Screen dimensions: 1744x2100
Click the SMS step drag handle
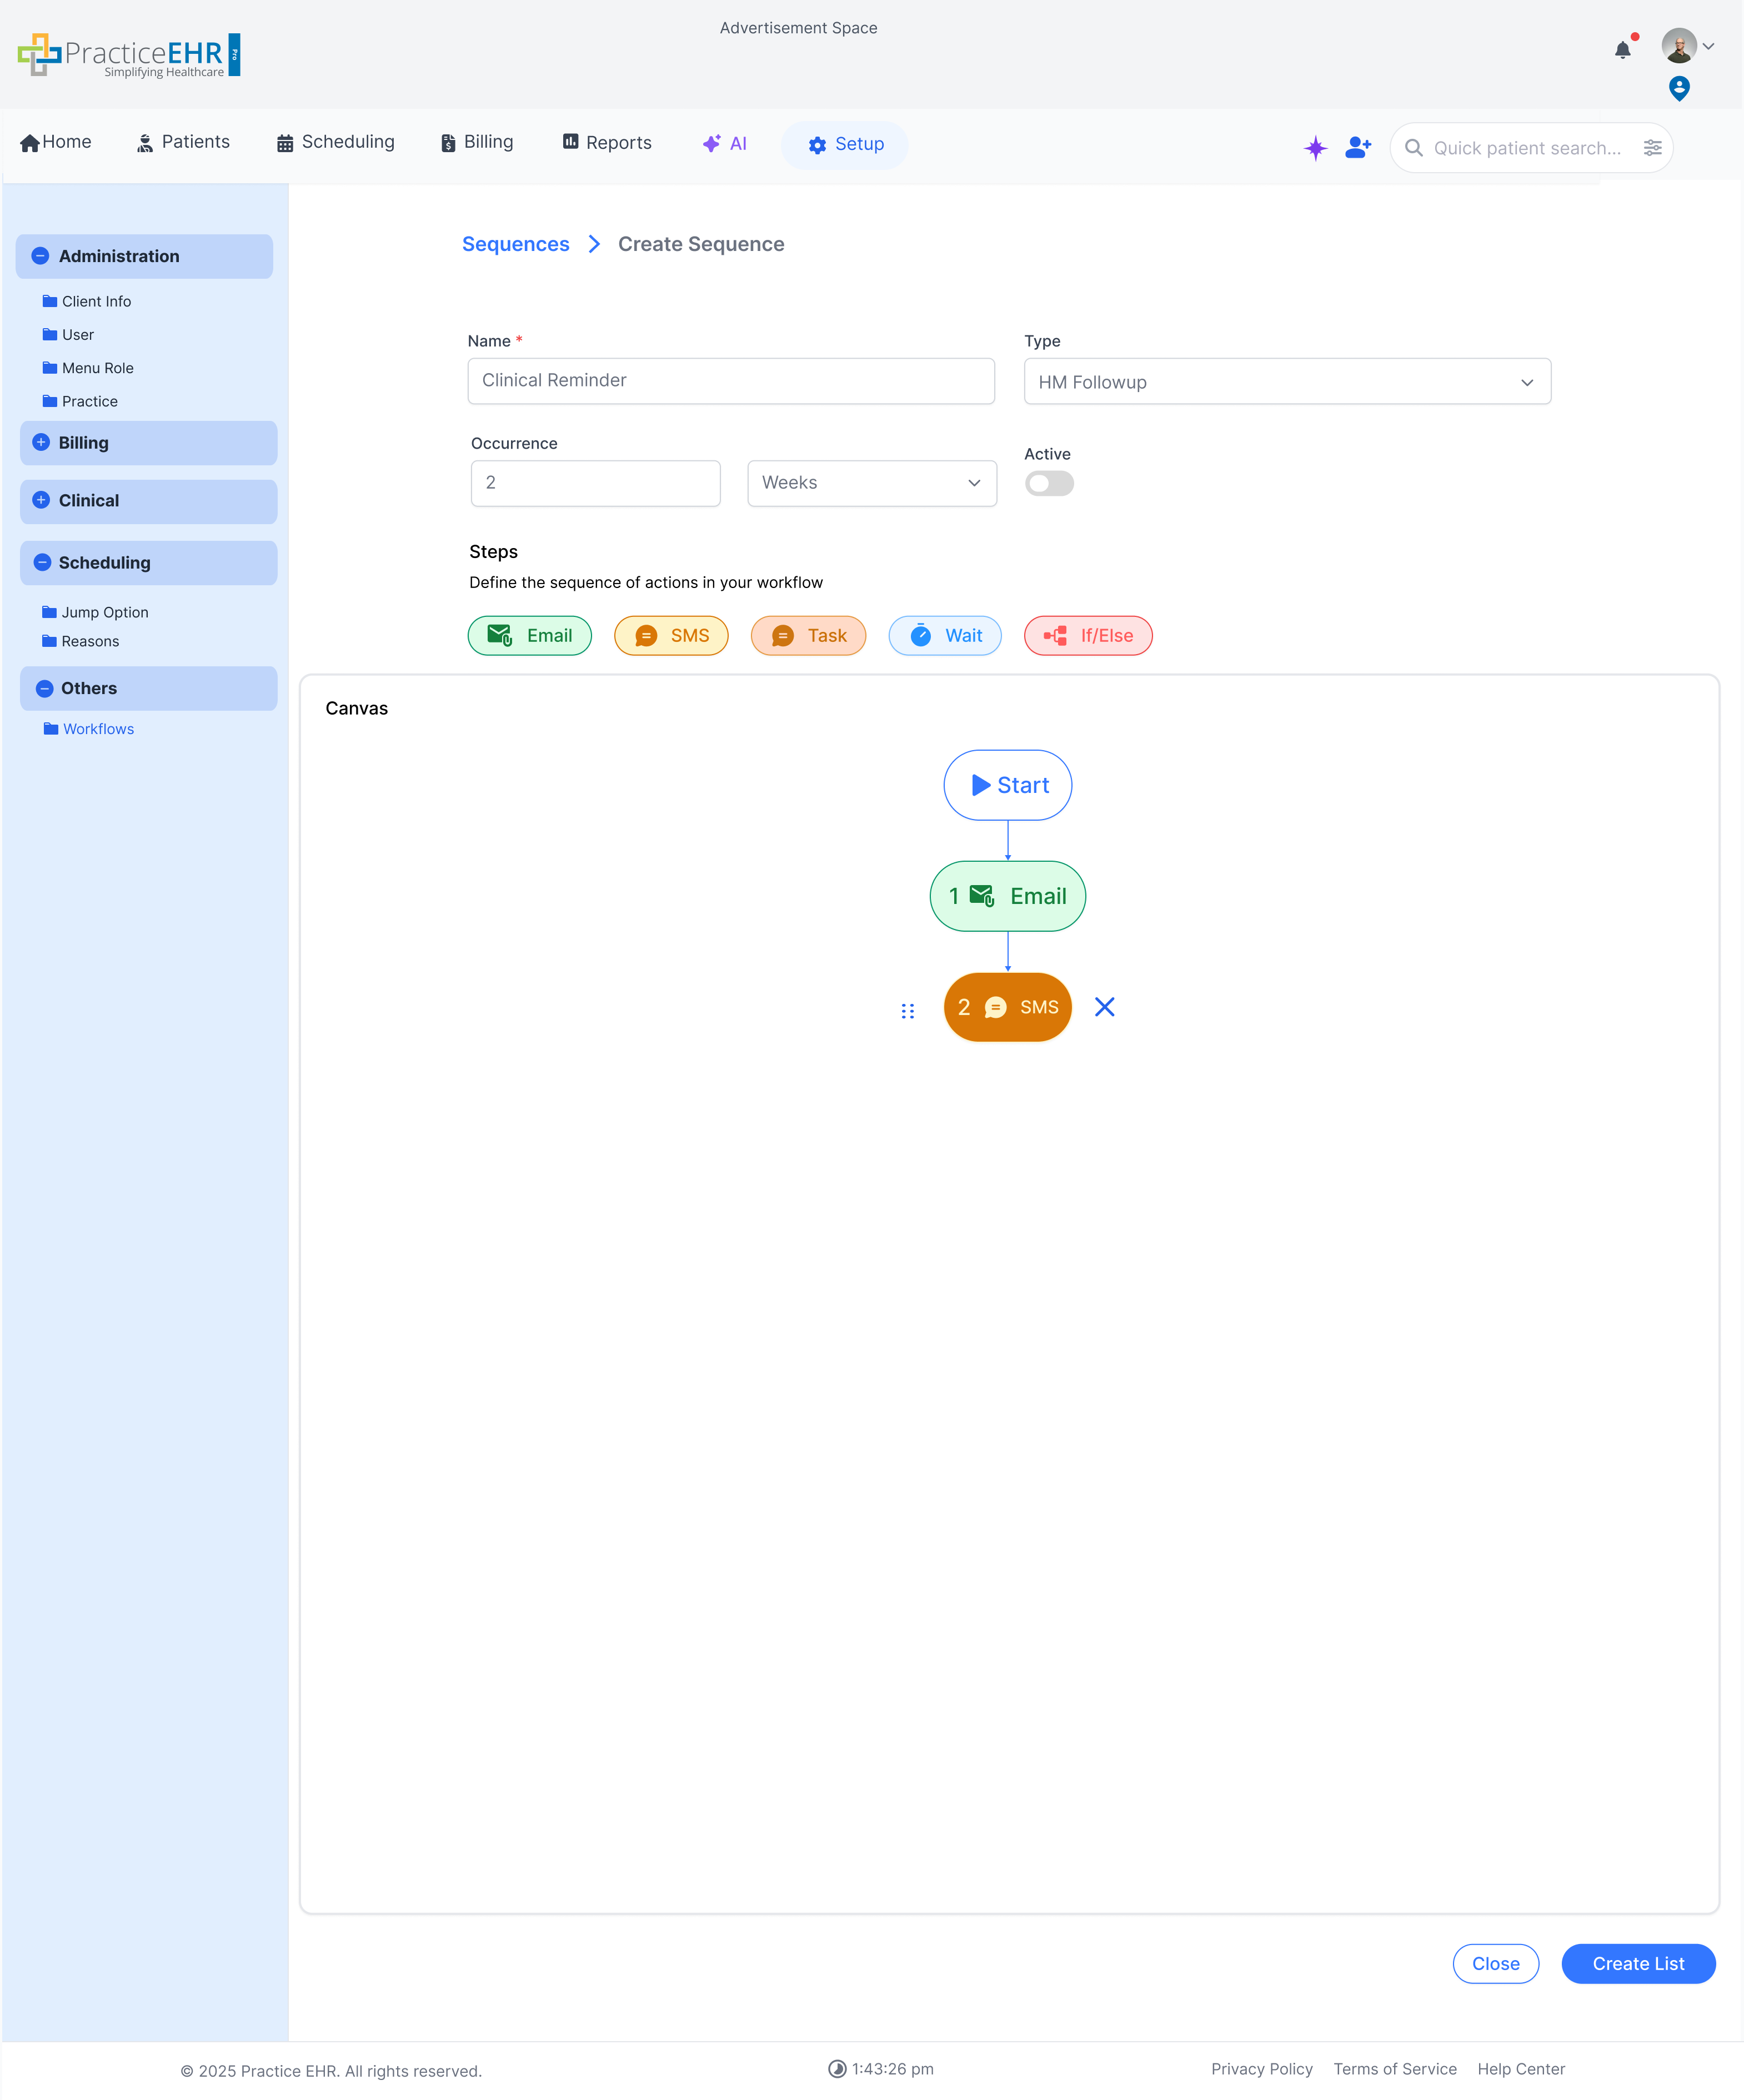click(x=907, y=1011)
